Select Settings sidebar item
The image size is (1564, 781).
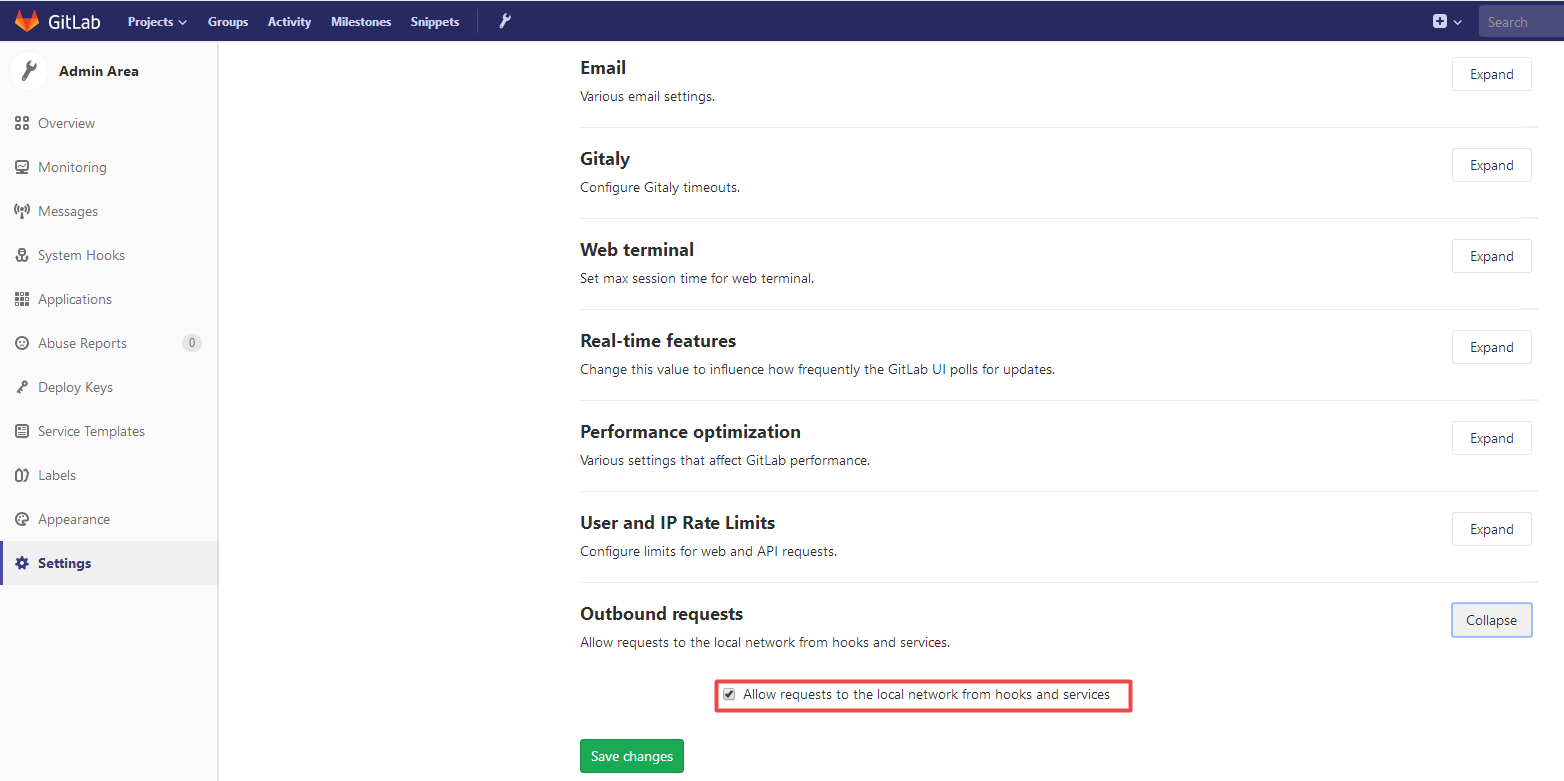pyautogui.click(x=109, y=563)
